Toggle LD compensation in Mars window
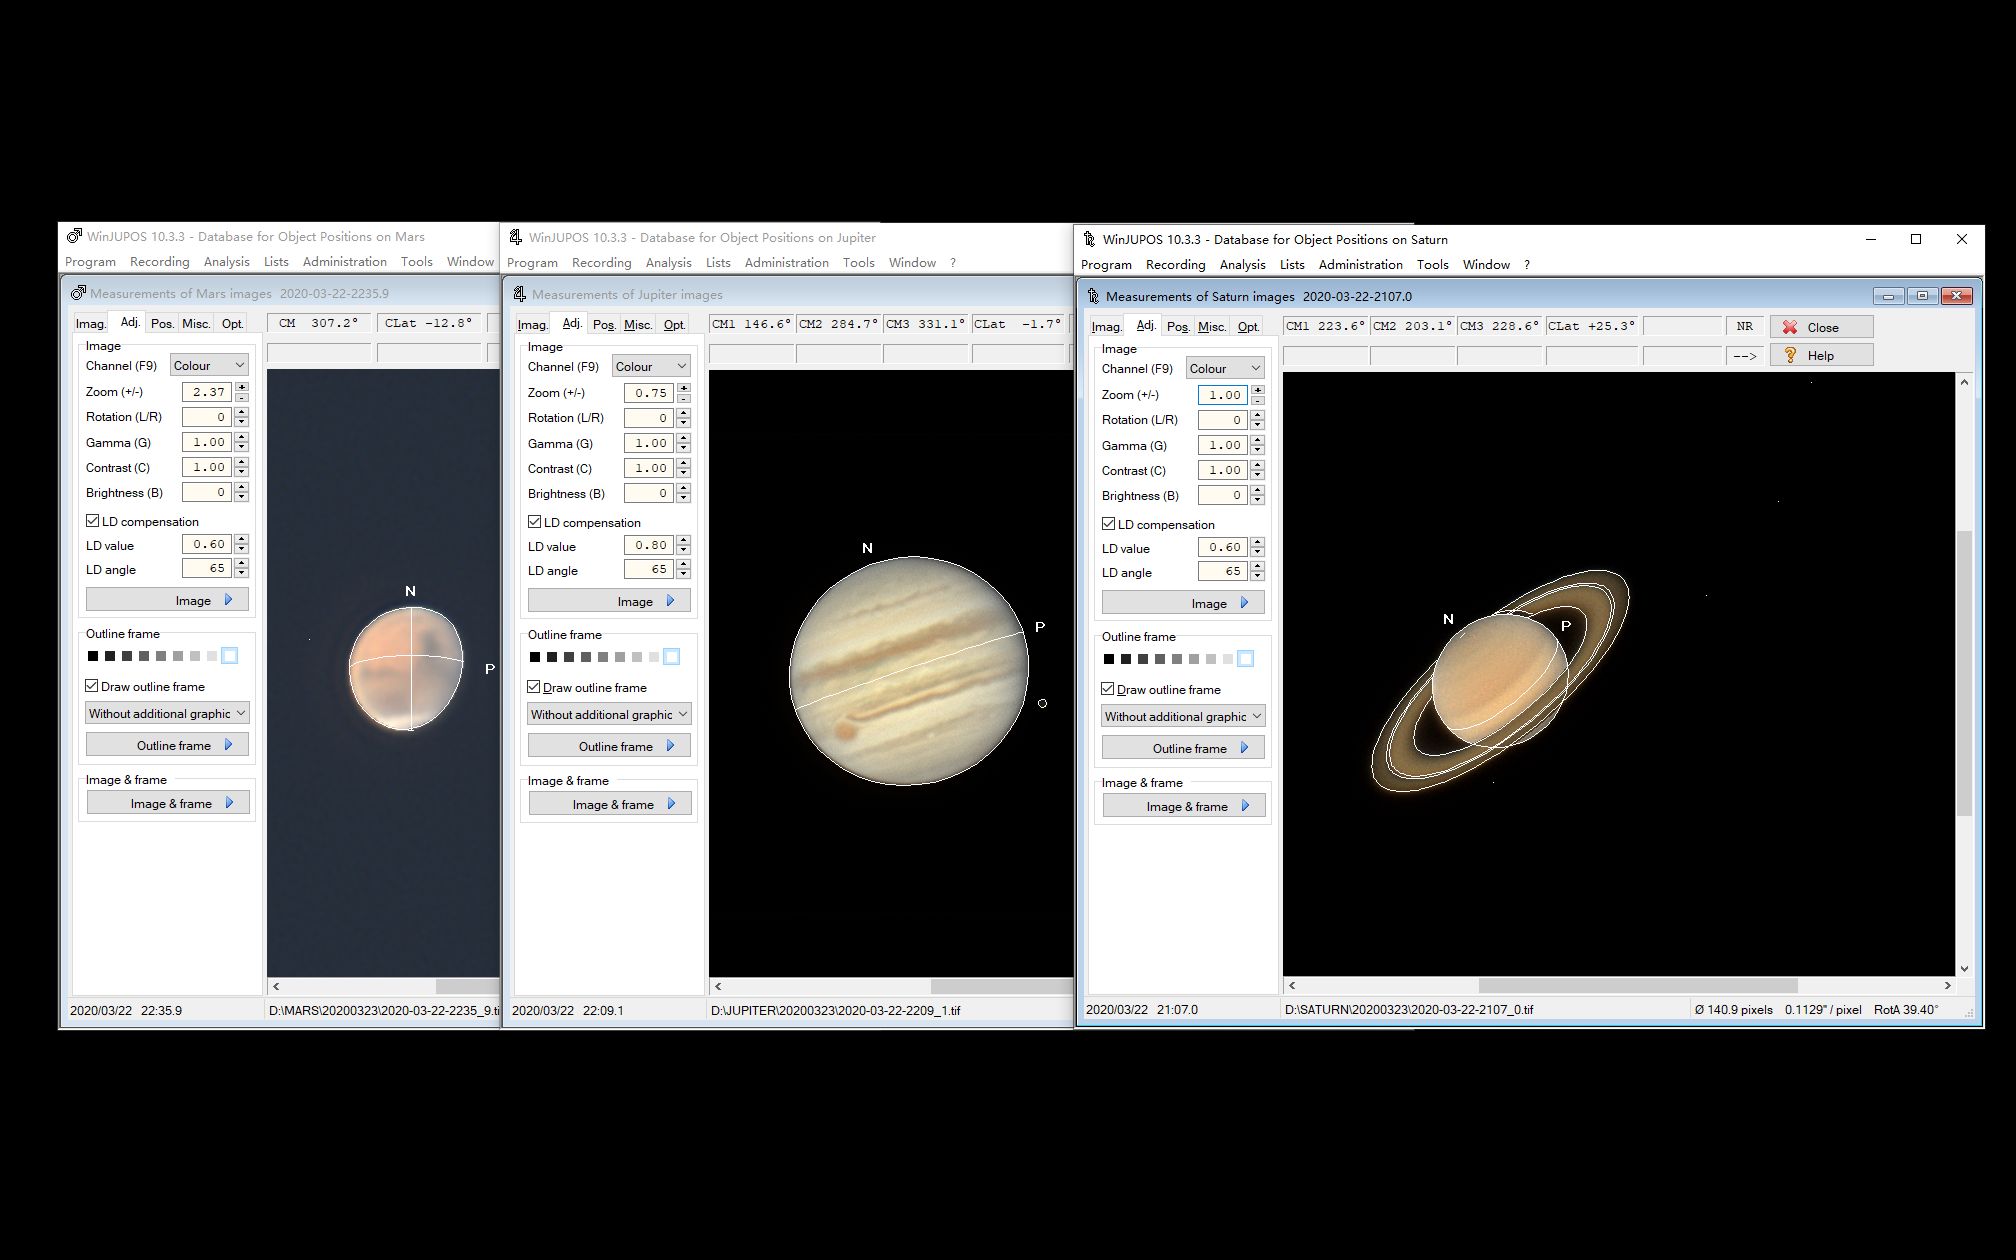2016x1260 pixels. pyautogui.click(x=92, y=521)
